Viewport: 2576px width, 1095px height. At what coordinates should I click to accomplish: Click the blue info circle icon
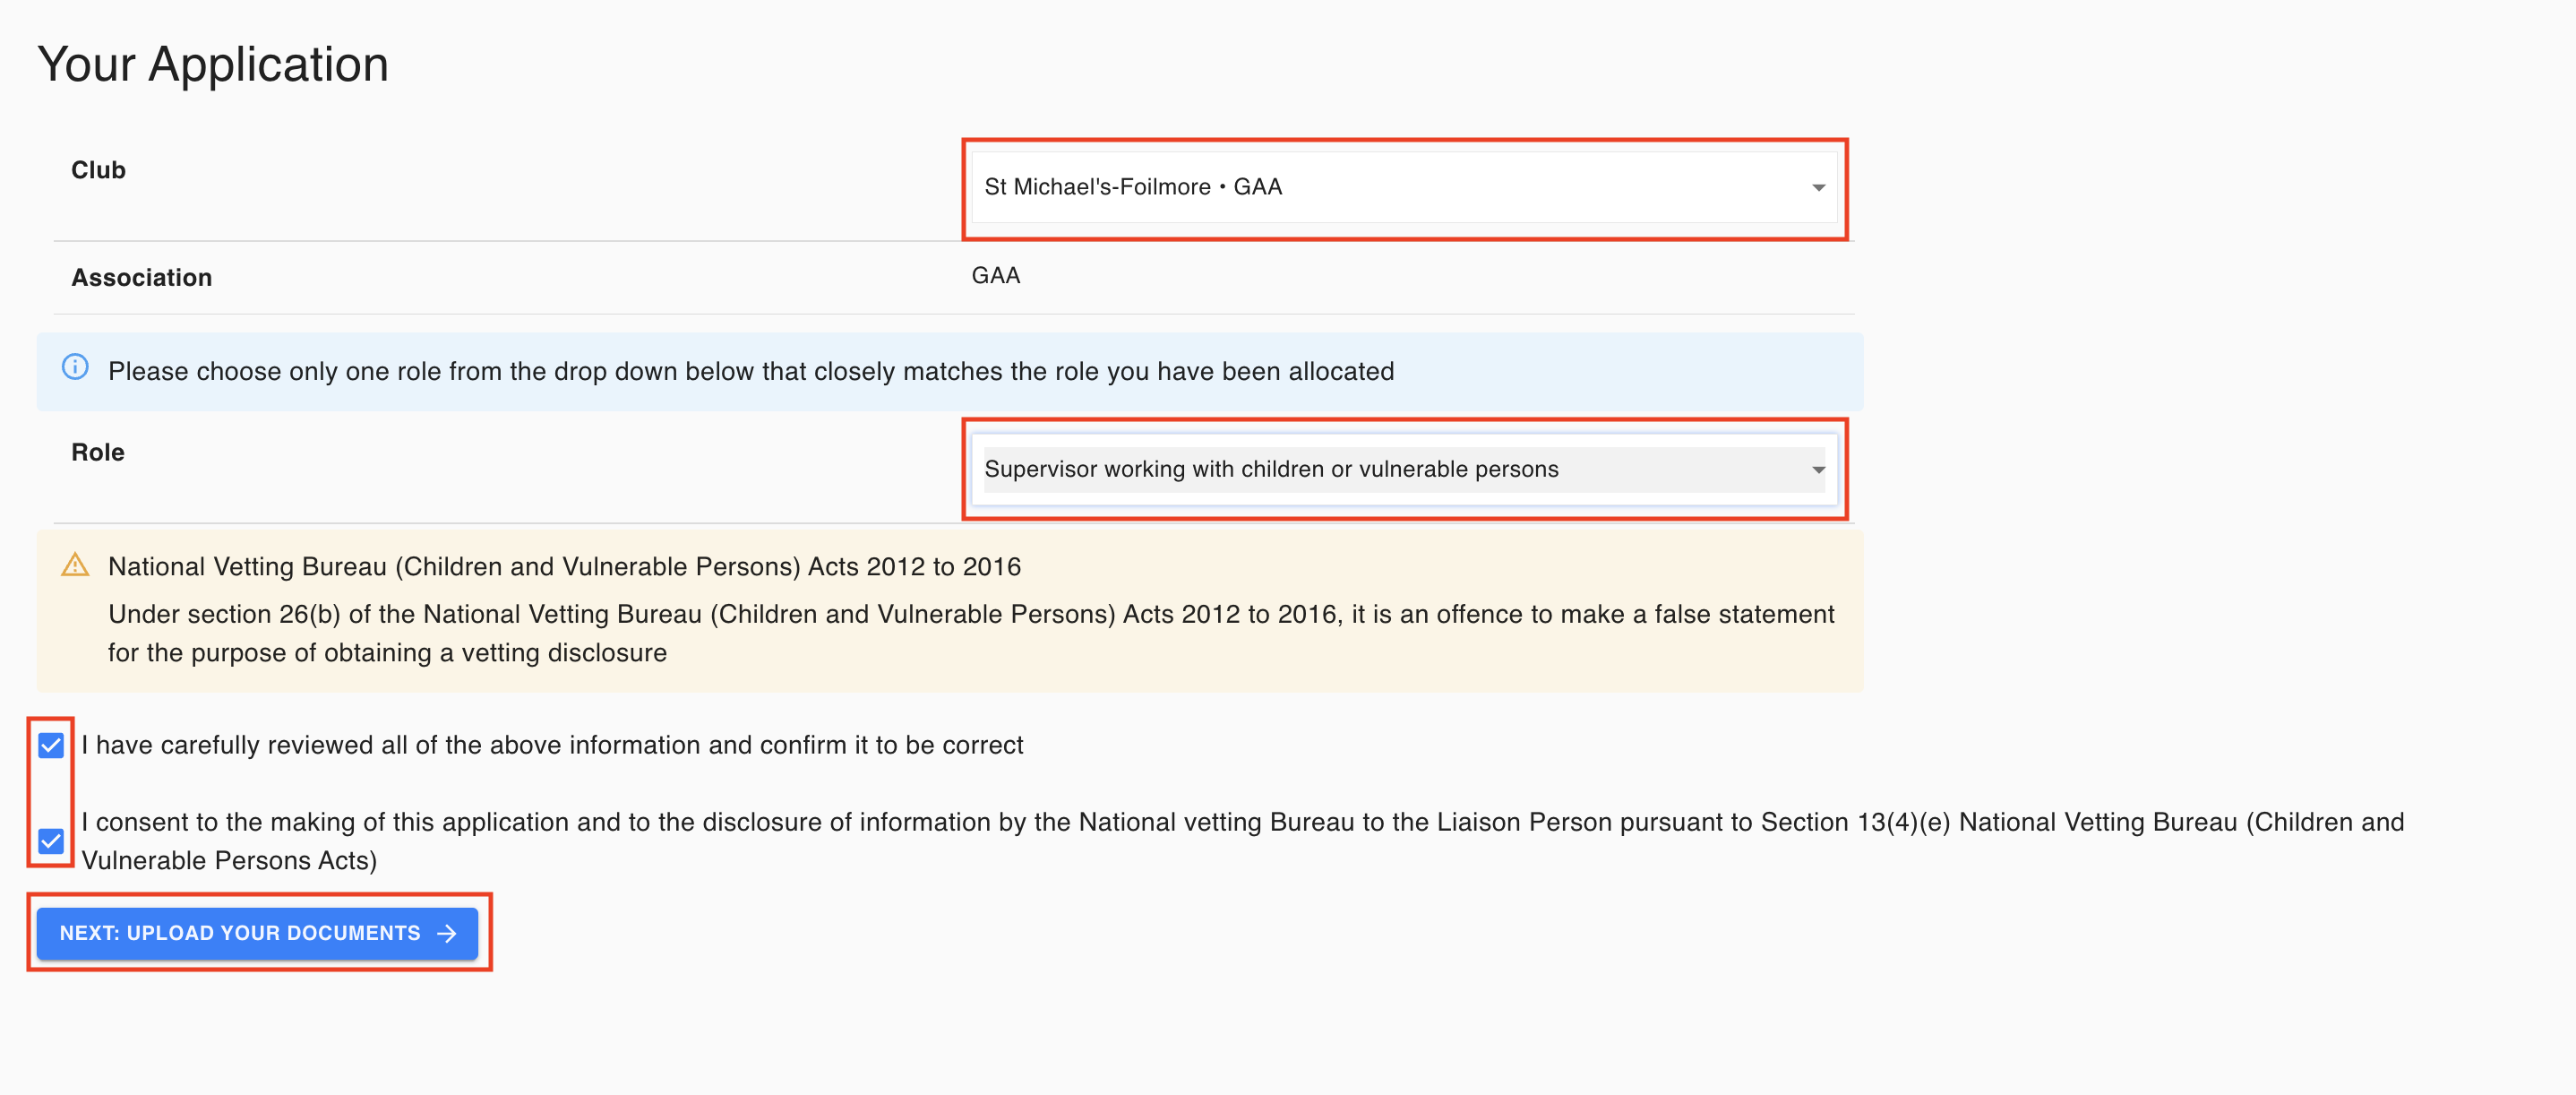pos(75,367)
